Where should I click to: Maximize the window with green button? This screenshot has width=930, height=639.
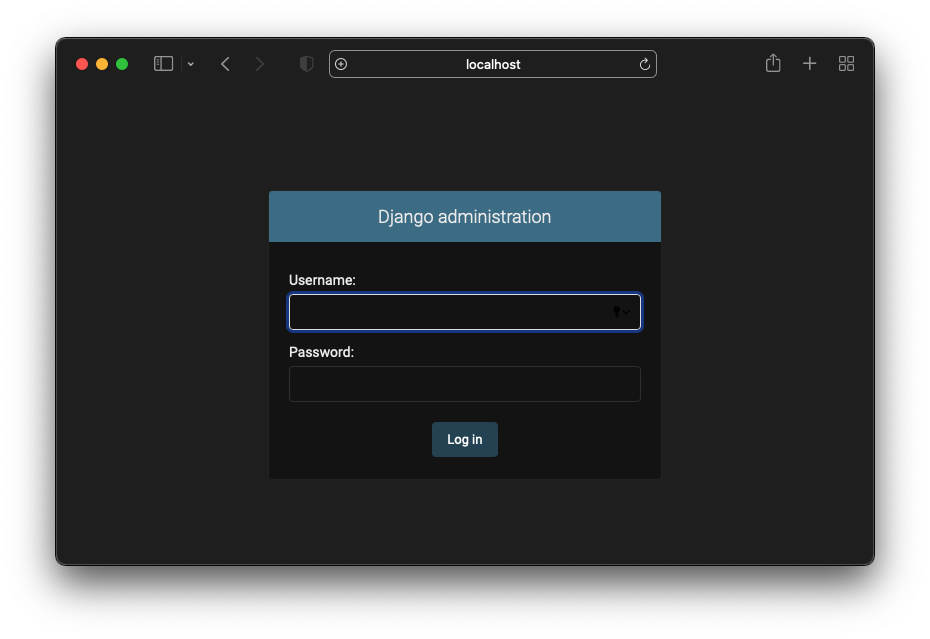coord(122,64)
